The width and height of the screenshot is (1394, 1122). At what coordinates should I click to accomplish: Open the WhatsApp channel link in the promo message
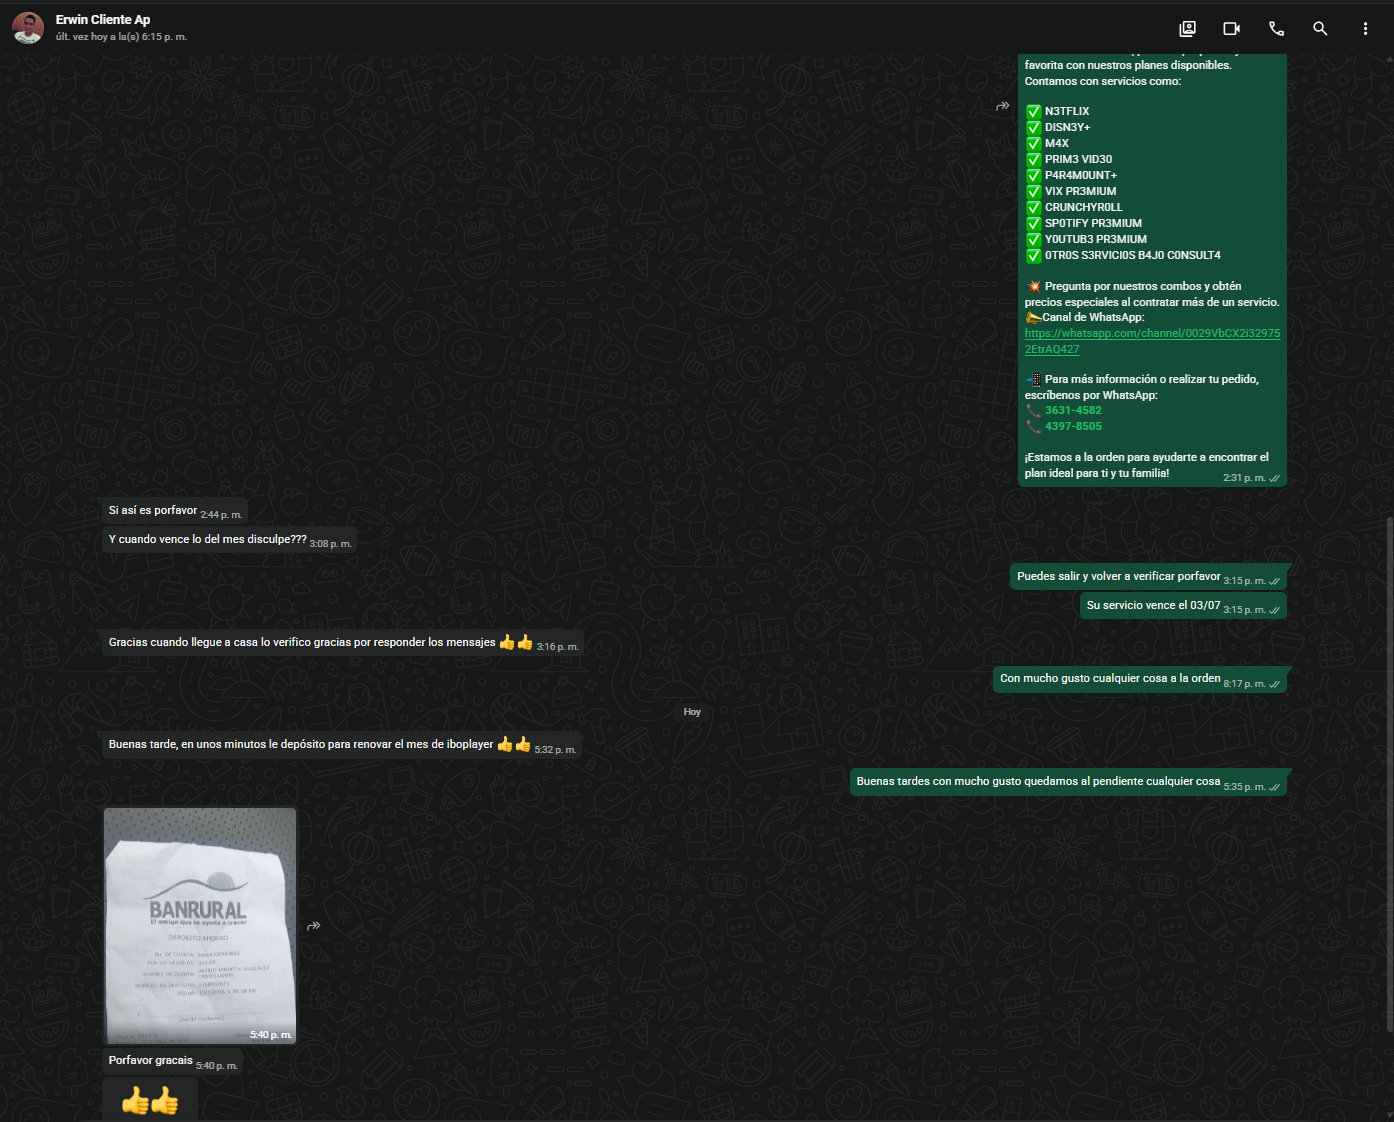1152,341
